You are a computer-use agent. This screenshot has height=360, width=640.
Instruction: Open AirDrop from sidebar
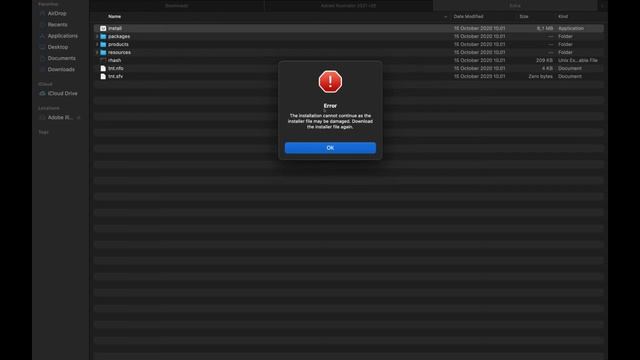pyautogui.click(x=57, y=13)
